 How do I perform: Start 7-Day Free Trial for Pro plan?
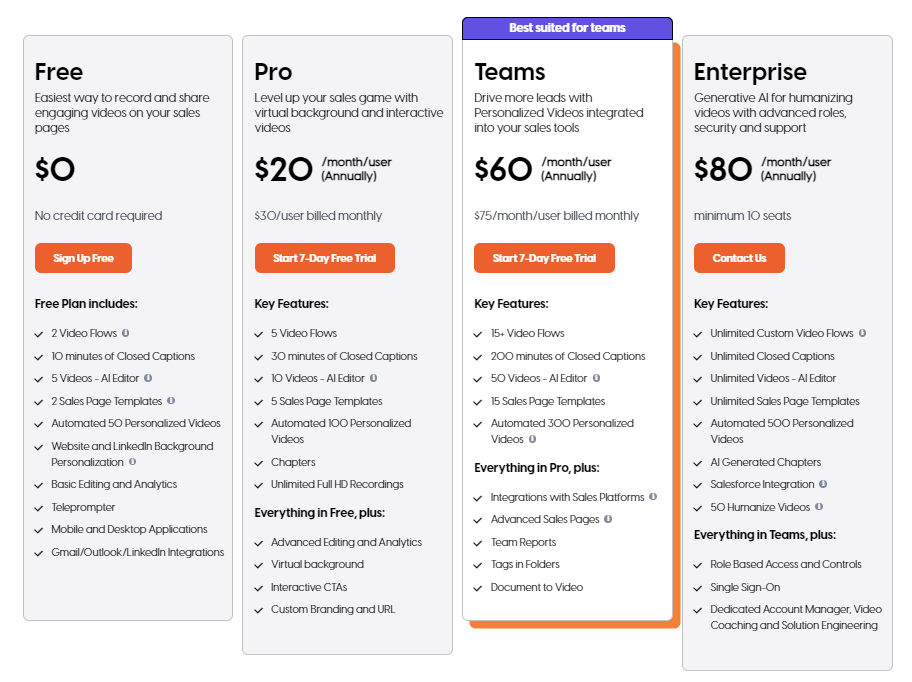[325, 258]
